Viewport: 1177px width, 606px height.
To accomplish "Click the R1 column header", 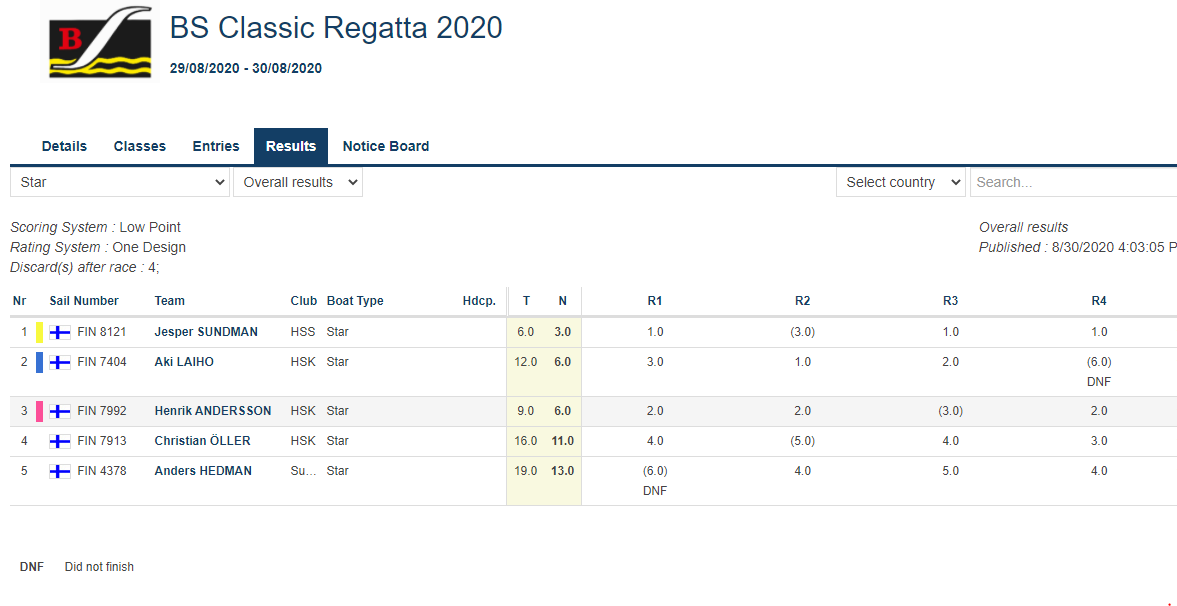I will pos(655,301).
